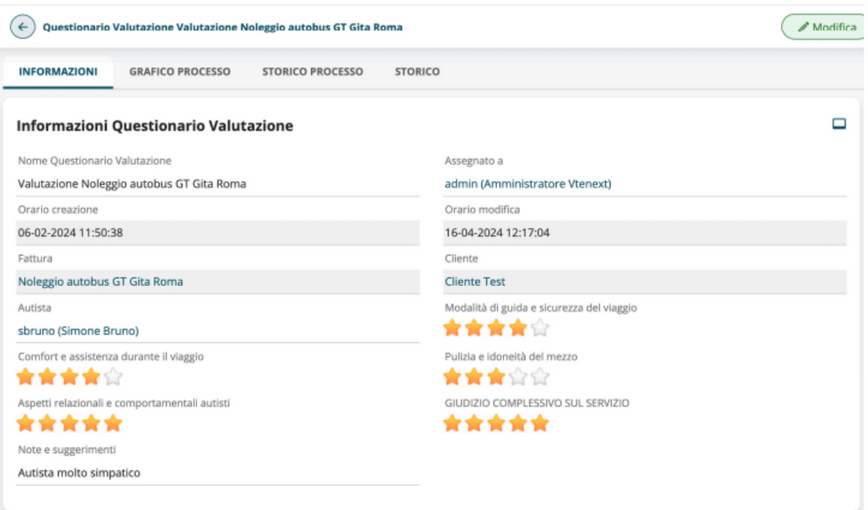868x510 pixels.
Task: Click the back arrow icon
Action: [22, 27]
